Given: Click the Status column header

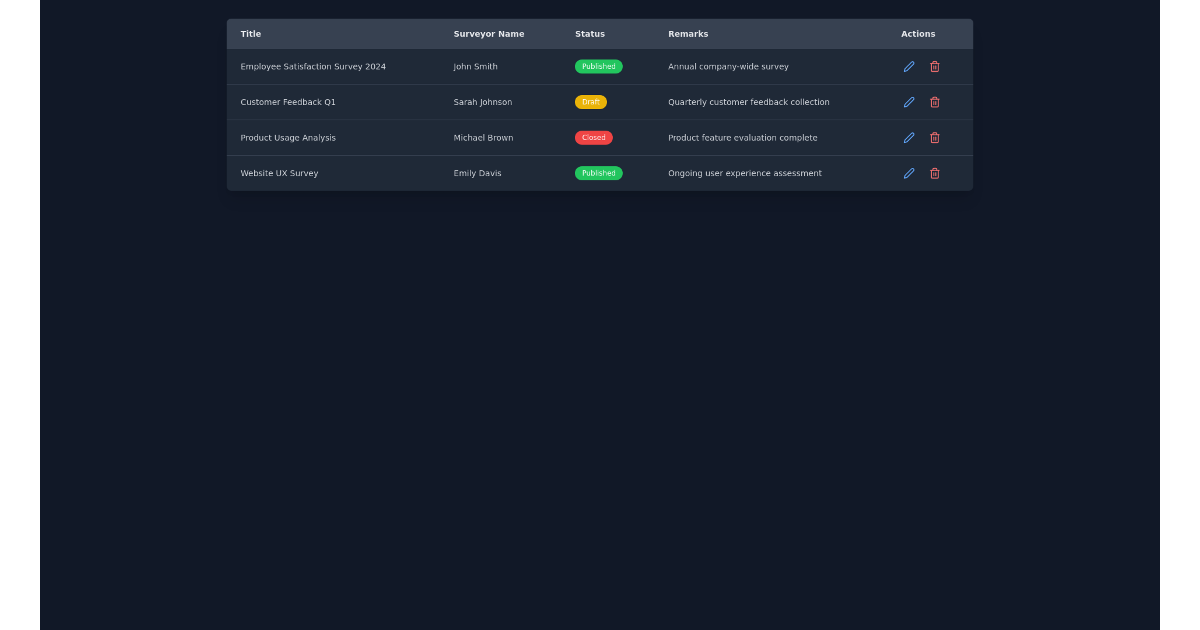Looking at the screenshot, I should click(x=589, y=33).
